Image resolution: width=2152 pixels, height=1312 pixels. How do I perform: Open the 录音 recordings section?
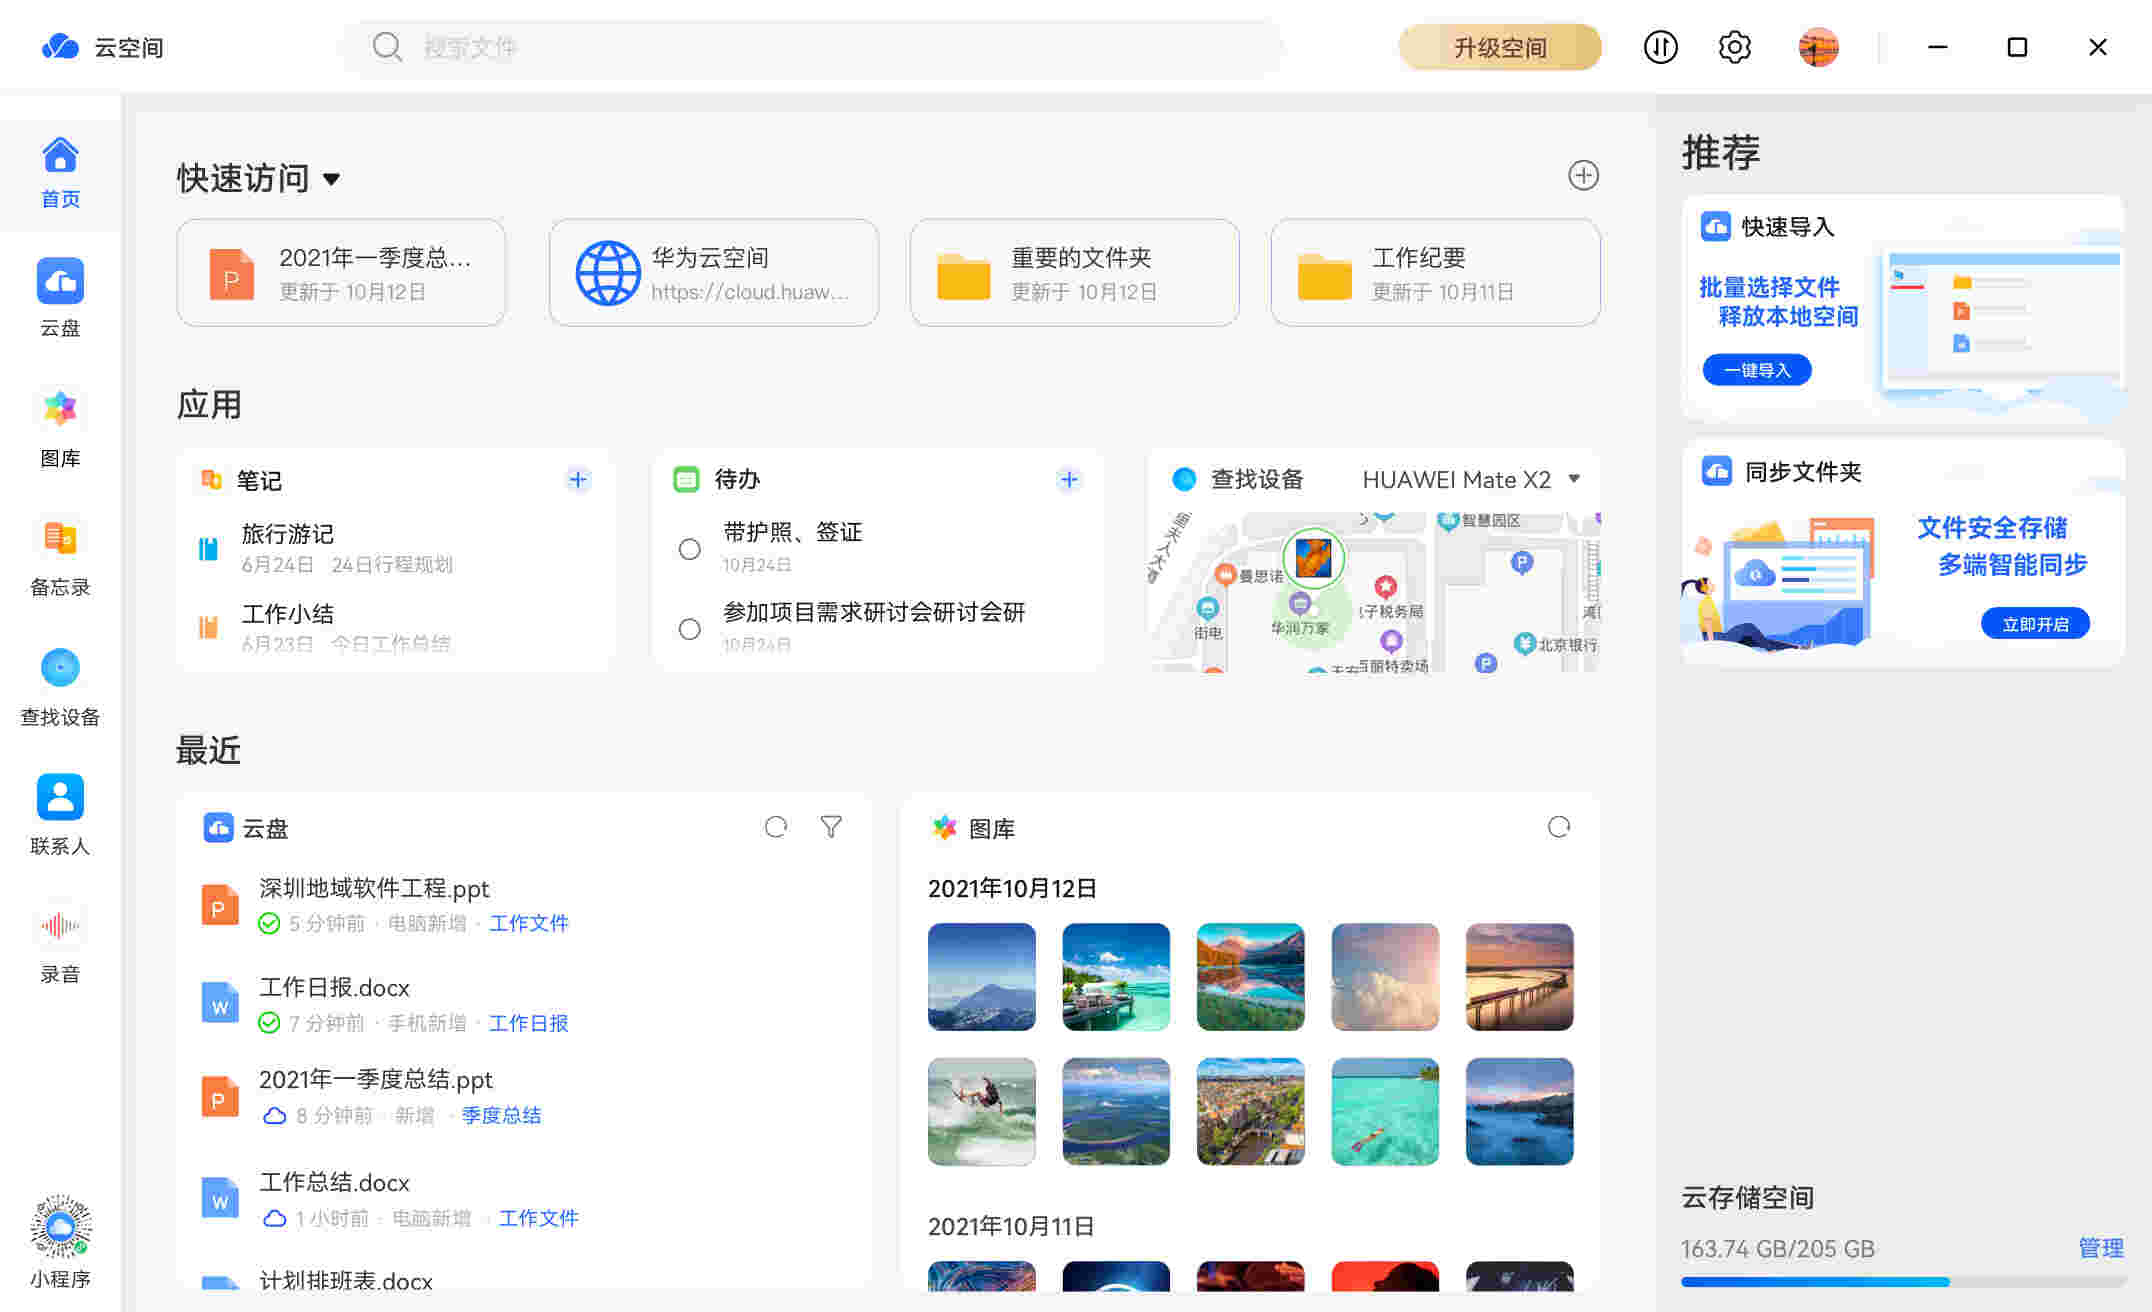click(60, 940)
